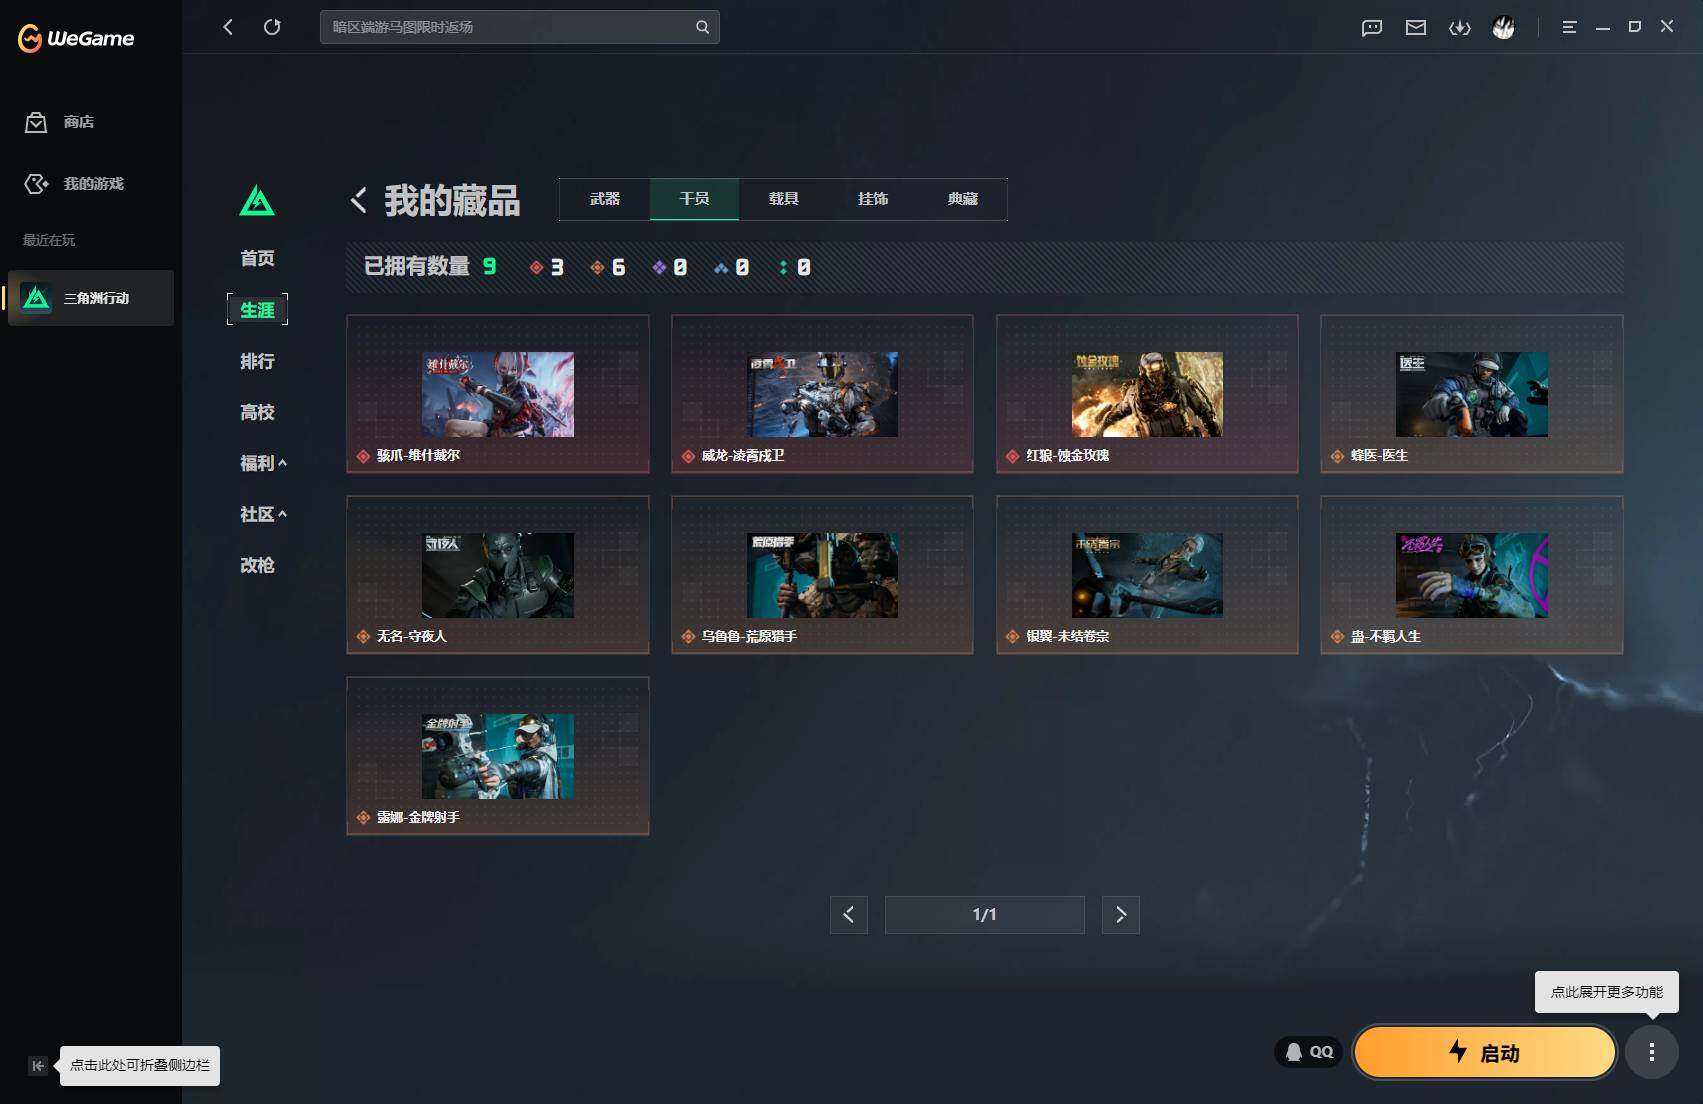The image size is (1703, 1104).
Task: Open the 乌鲁鲁-荒原猎手 operator card
Action: click(x=822, y=575)
